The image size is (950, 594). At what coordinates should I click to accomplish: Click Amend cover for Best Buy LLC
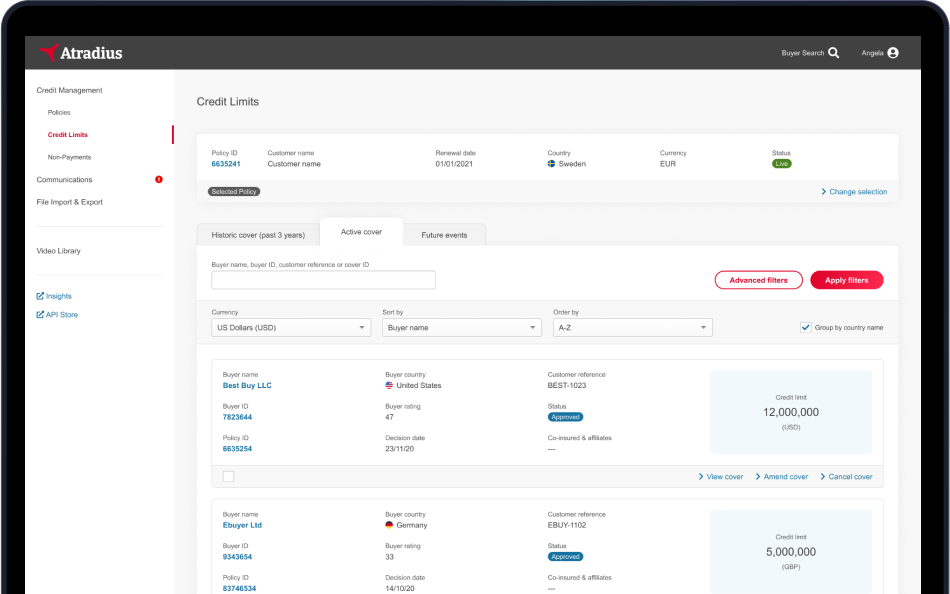tap(782, 476)
